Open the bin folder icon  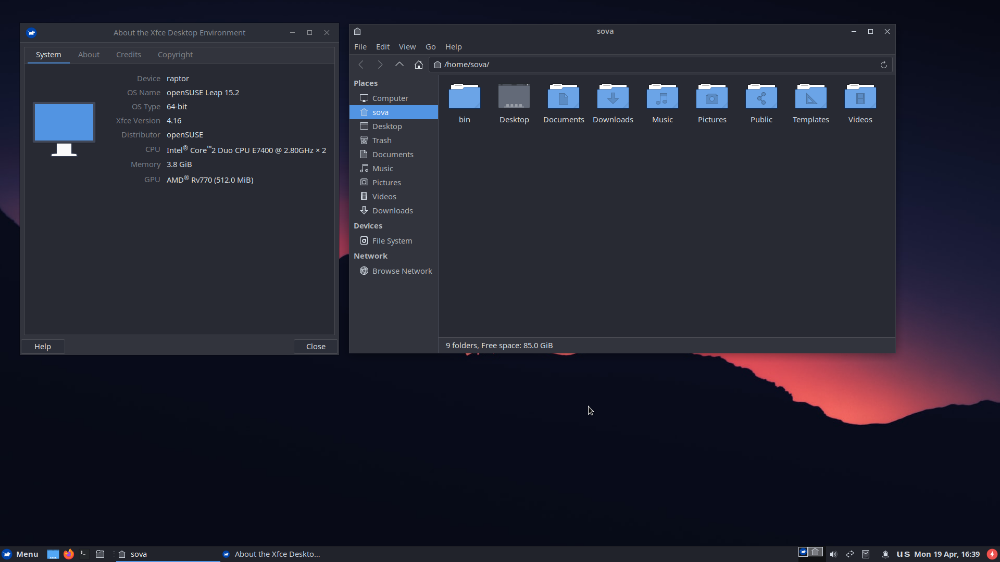point(464,96)
